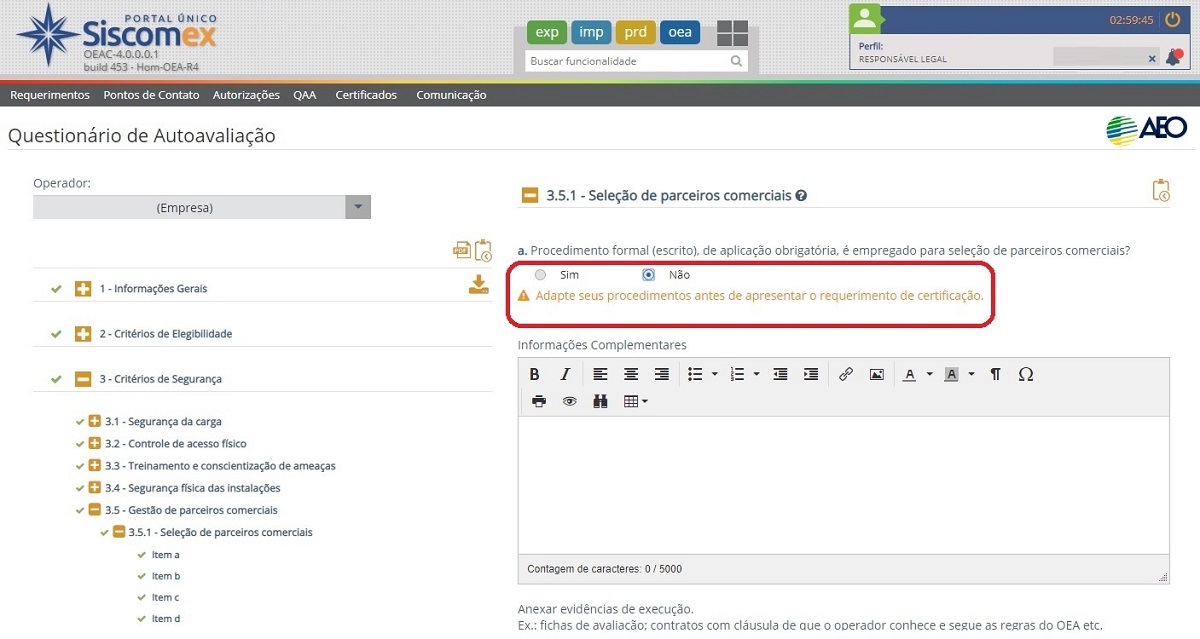
Task: Click the power logout icon
Action: tap(1172, 19)
